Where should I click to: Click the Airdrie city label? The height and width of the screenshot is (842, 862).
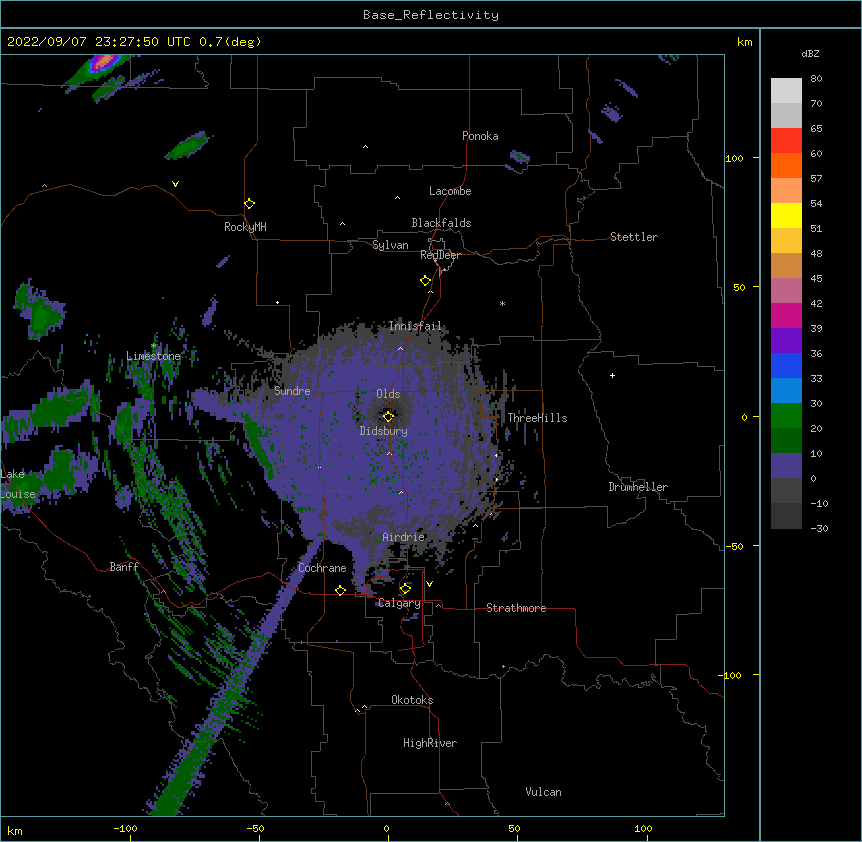pyautogui.click(x=404, y=537)
